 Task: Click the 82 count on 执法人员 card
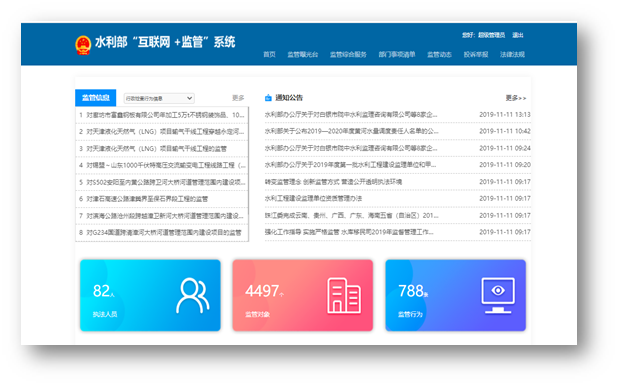click(x=101, y=291)
